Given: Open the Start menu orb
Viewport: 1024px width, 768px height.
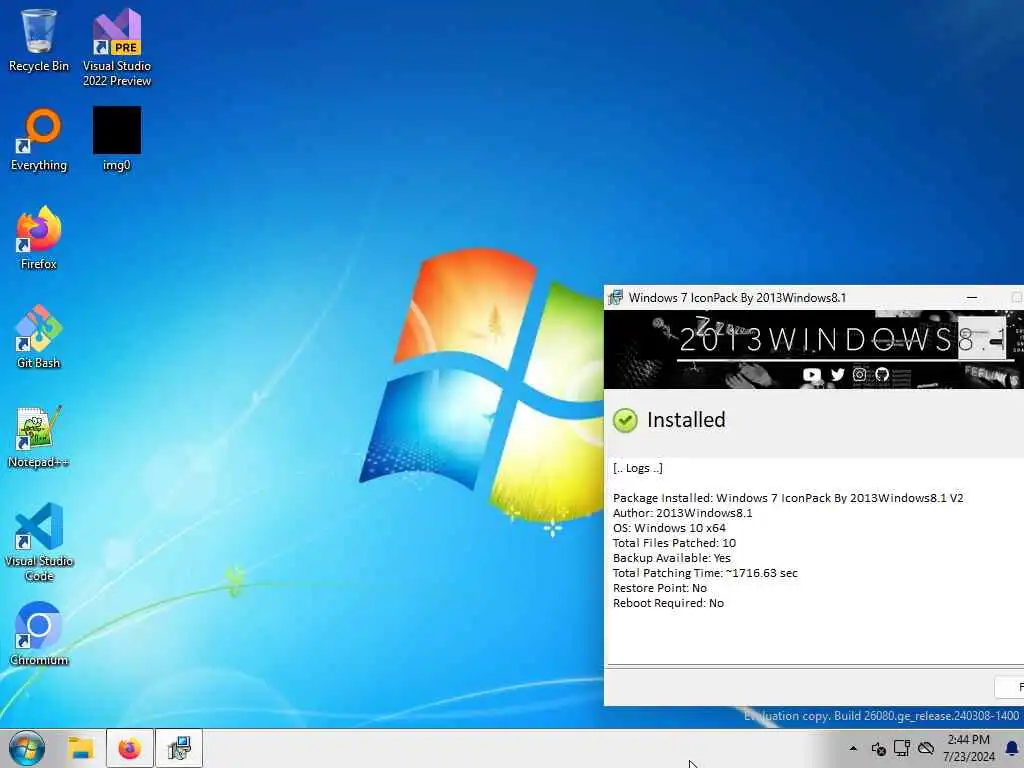Looking at the screenshot, I should coord(27,748).
